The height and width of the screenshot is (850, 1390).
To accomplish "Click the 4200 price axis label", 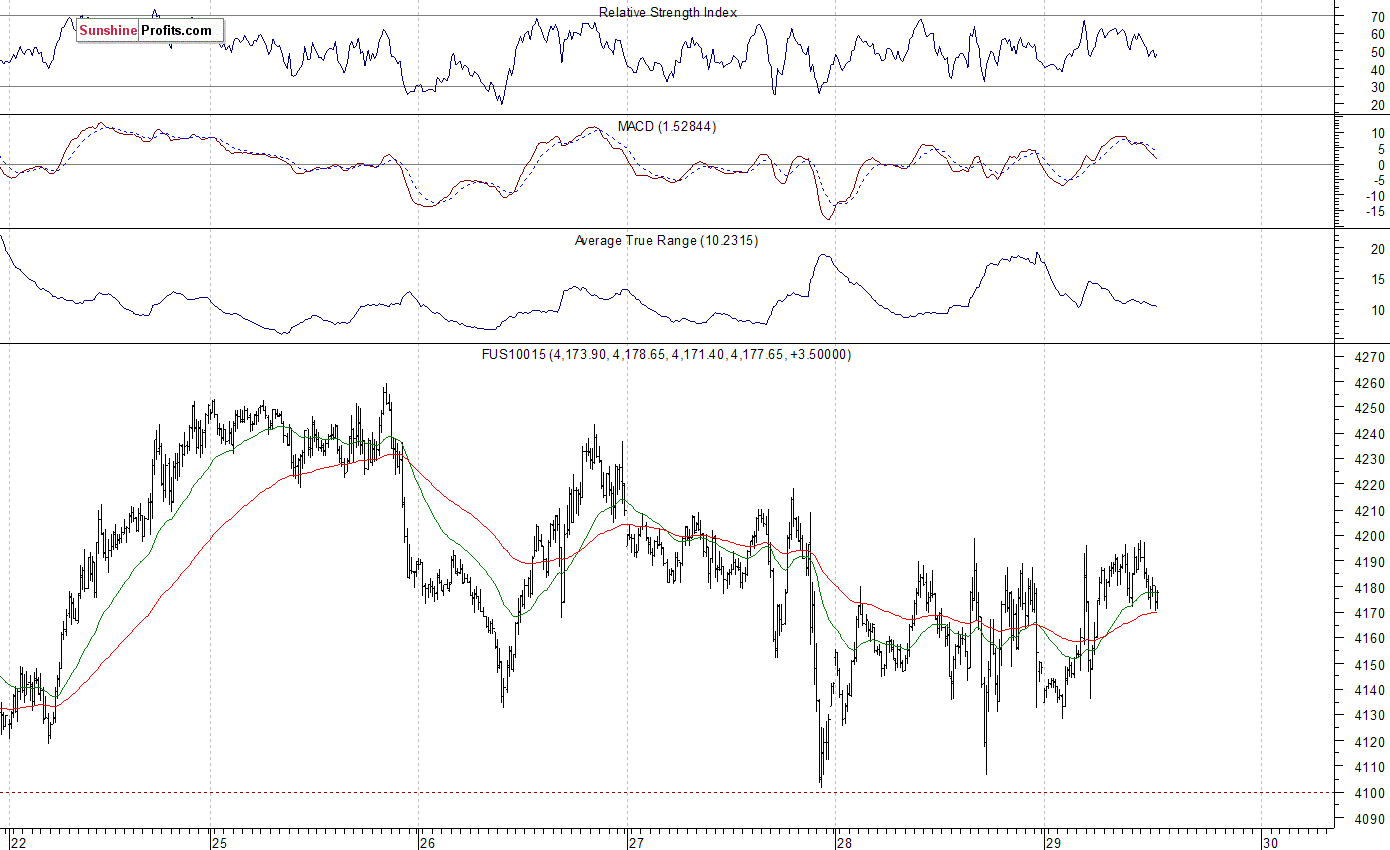I will click(1369, 536).
